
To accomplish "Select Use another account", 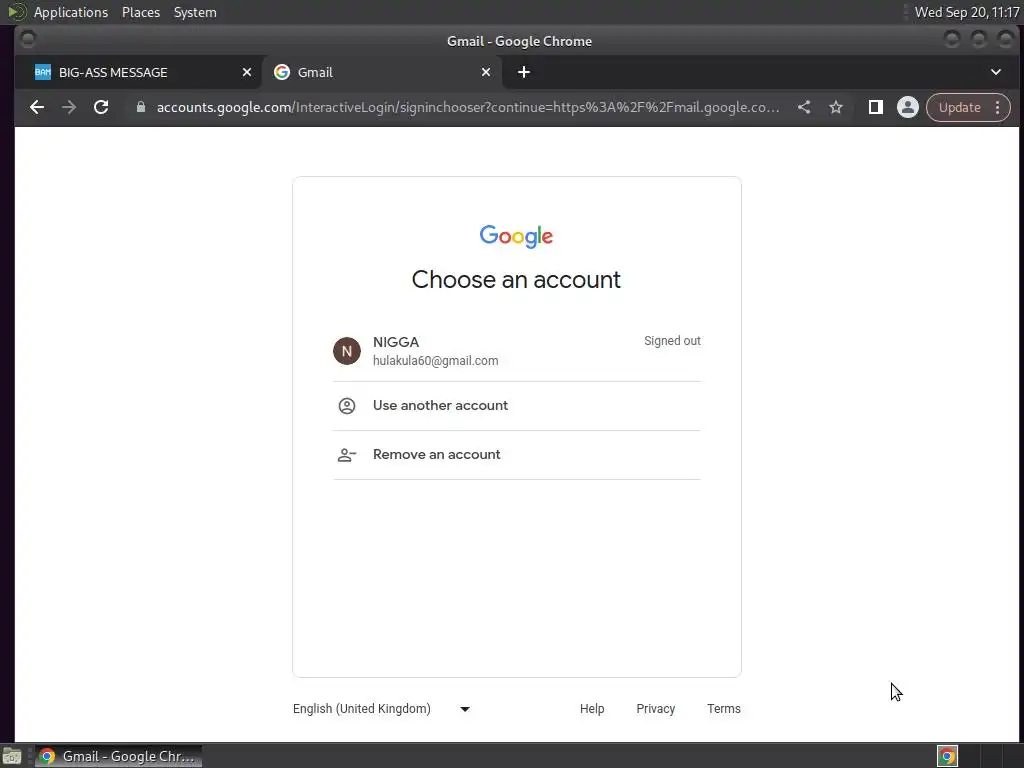I will pyautogui.click(x=517, y=406).
